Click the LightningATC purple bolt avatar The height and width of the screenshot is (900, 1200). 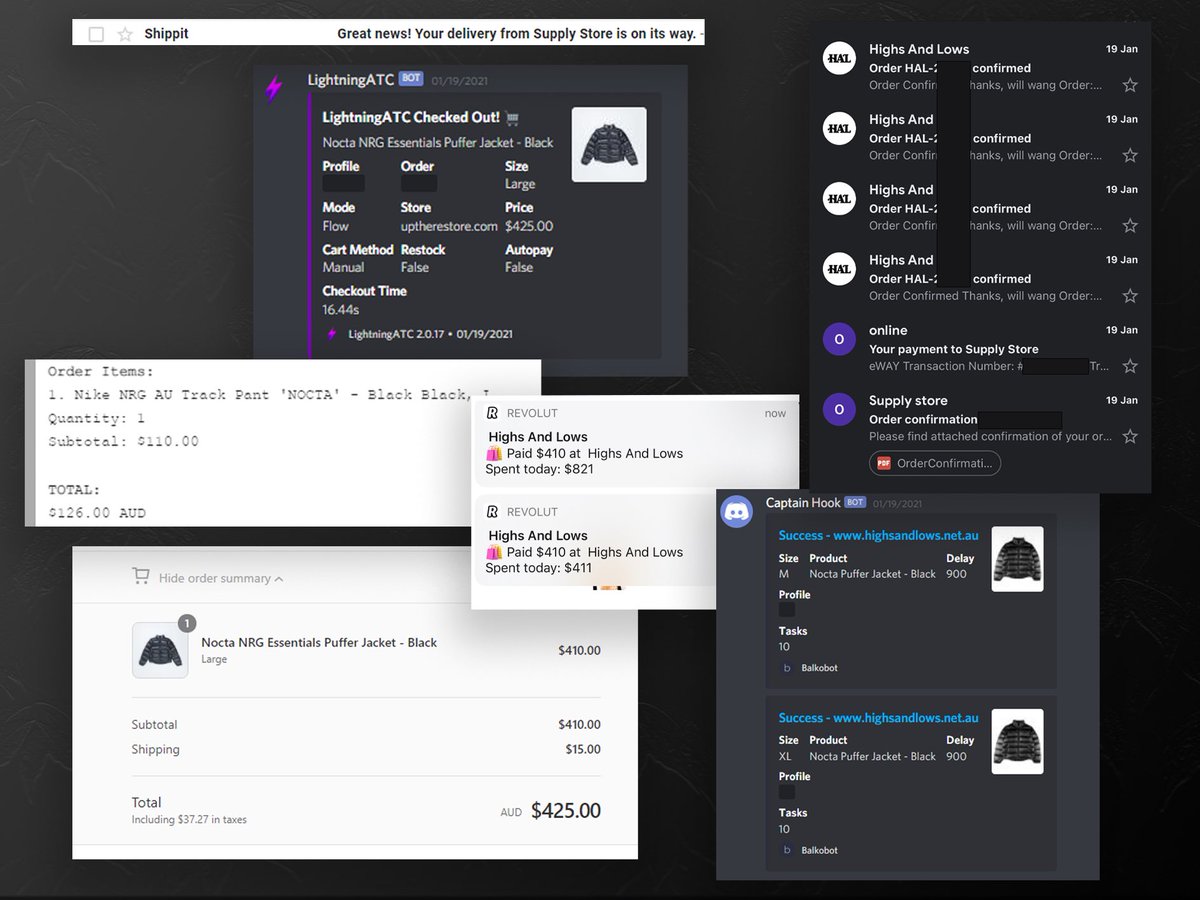coord(273,89)
